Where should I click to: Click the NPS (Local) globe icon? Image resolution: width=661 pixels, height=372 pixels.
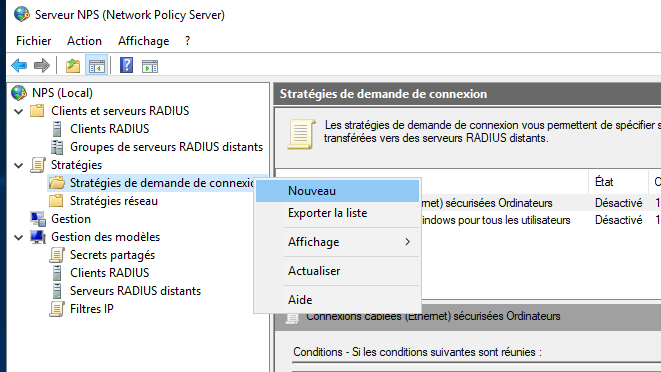pyautogui.click(x=19, y=93)
